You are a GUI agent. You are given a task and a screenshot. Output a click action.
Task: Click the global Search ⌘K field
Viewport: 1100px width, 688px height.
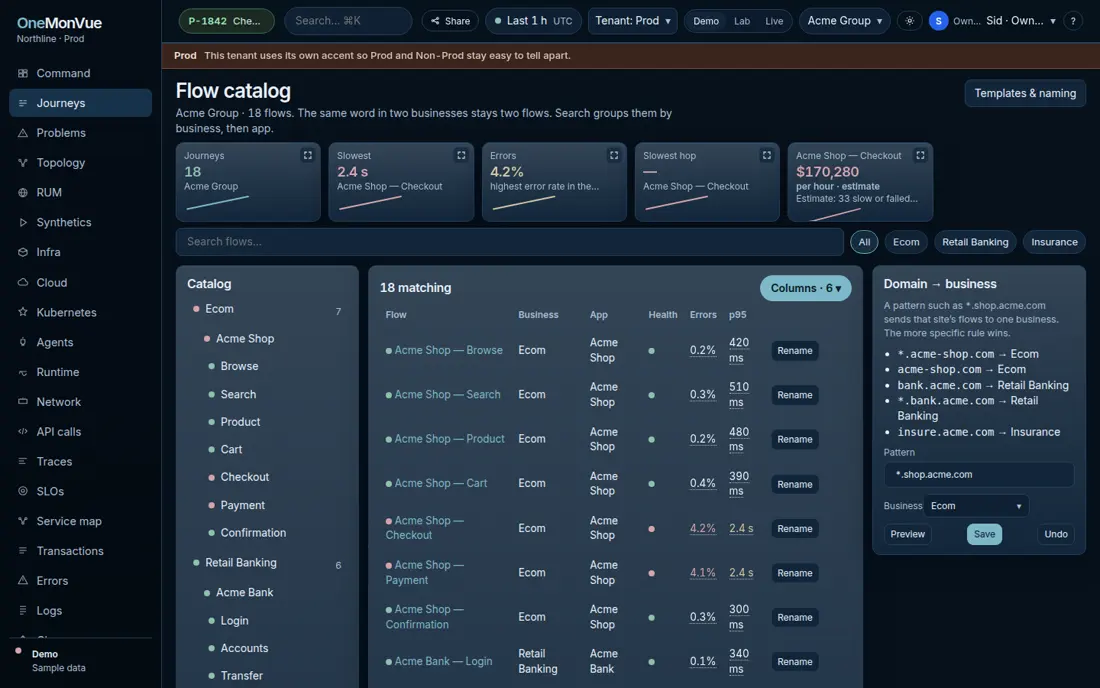347,21
